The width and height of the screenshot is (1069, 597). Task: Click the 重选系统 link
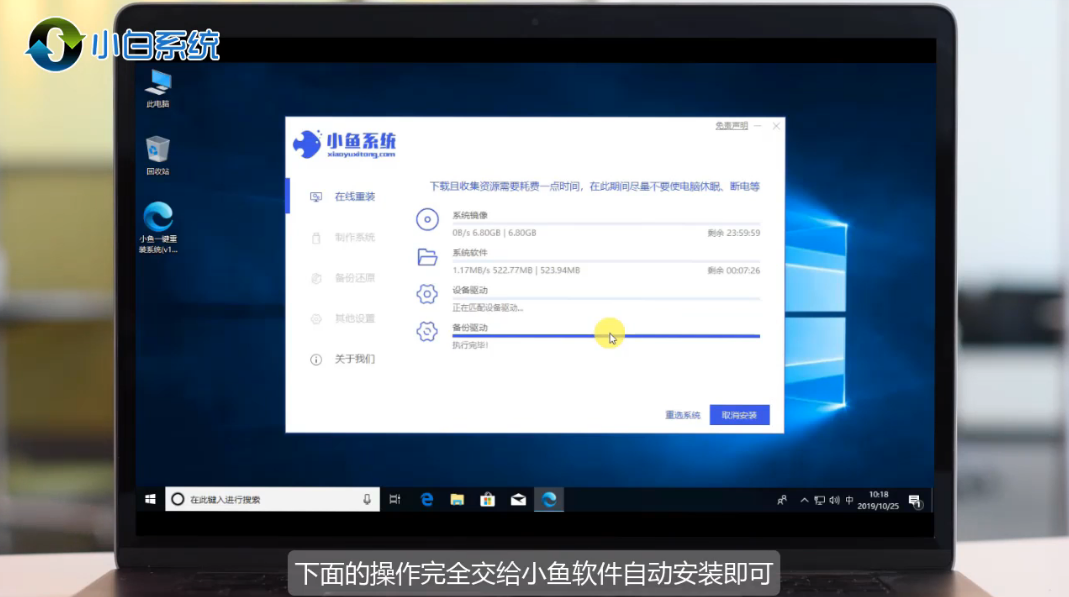click(682, 415)
